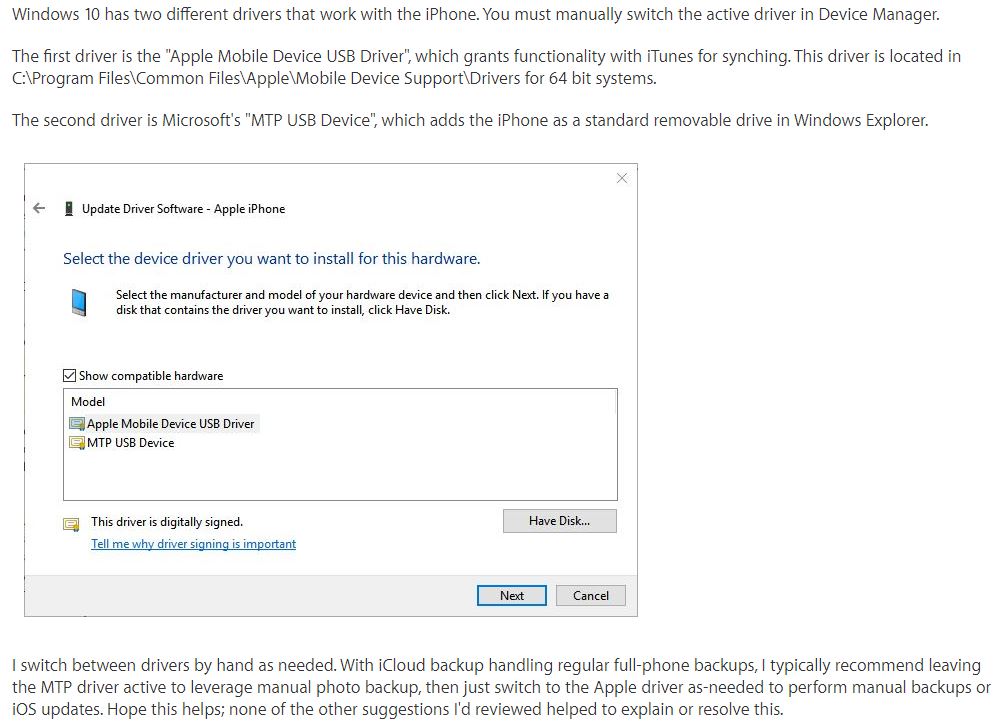
Task: Click the 'Update Driver Software - Apple iPhone' title
Action: [x=183, y=209]
